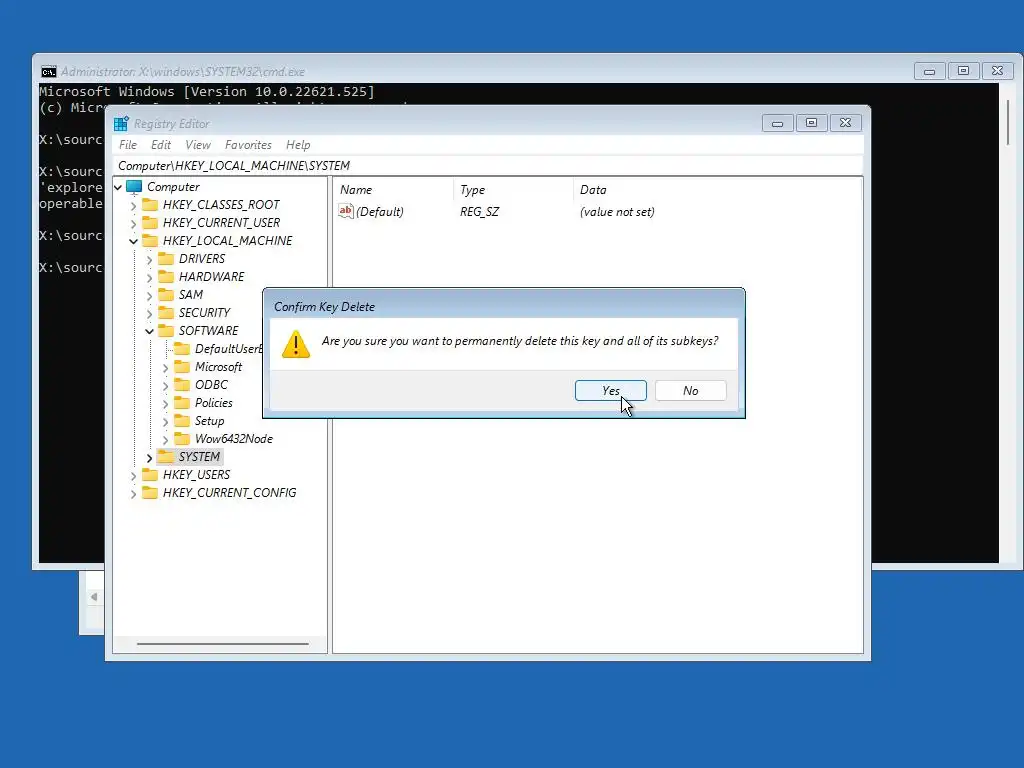Confirm deletion by clicking Yes
The height and width of the screenshot is (768, 1024).
coord(611,391)
